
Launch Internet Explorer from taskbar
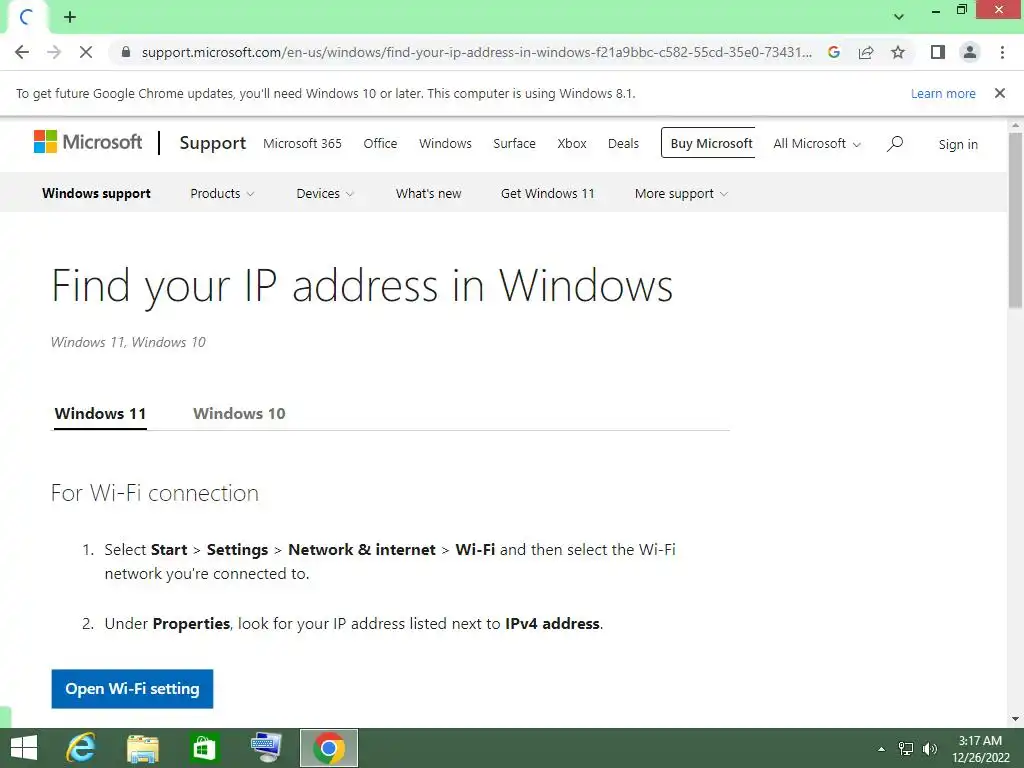click(81, 748)
